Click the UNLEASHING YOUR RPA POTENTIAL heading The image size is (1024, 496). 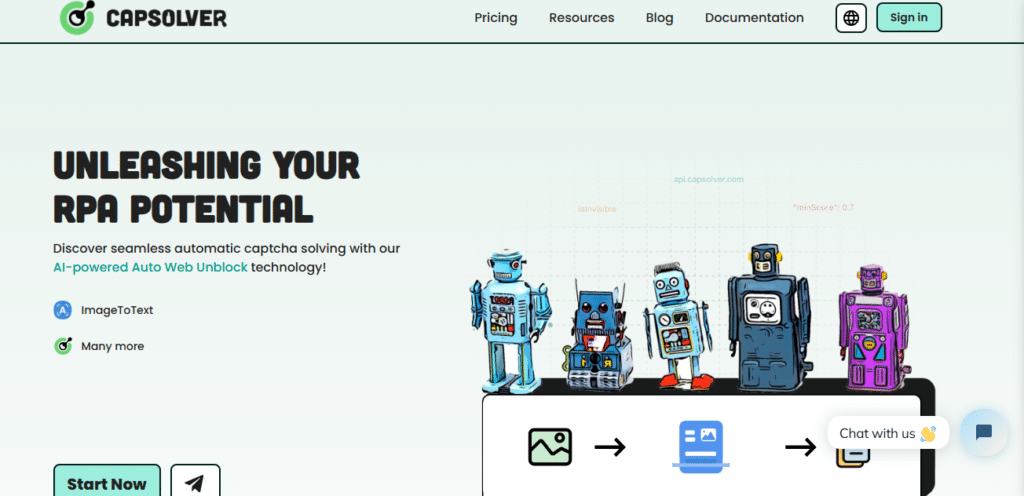tap(206, 187)
